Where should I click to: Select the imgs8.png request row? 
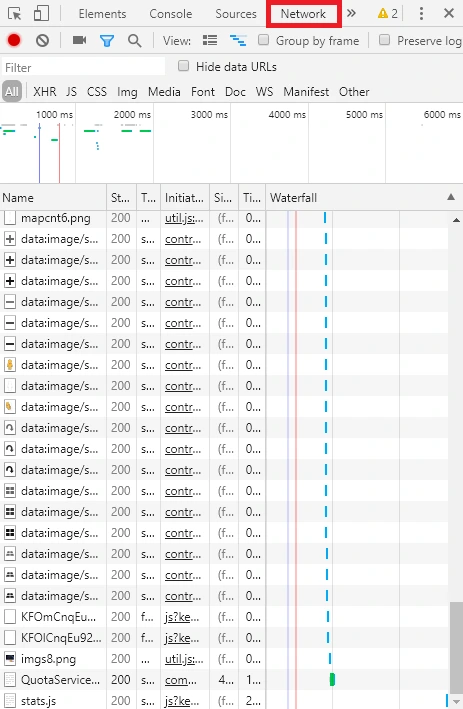pos(224,659)
